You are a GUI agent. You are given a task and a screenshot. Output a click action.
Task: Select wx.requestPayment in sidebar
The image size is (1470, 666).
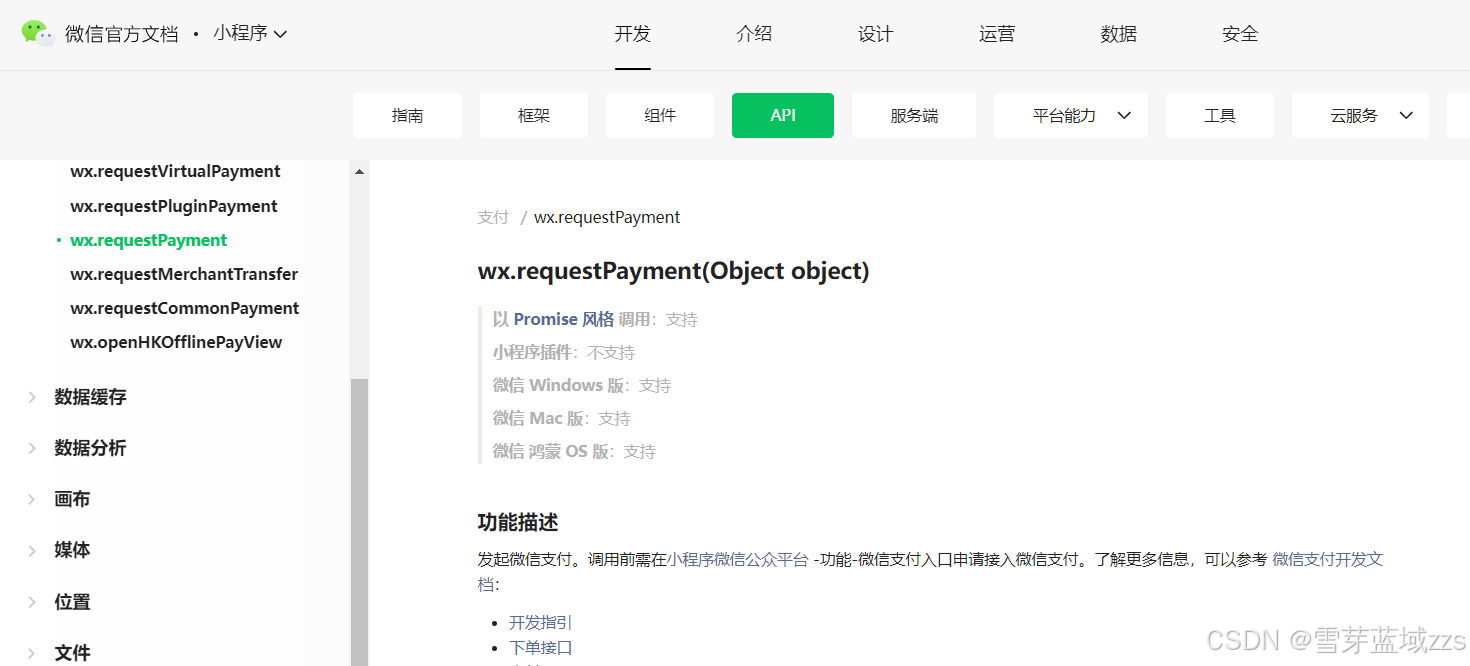click(x=149, y=240)
